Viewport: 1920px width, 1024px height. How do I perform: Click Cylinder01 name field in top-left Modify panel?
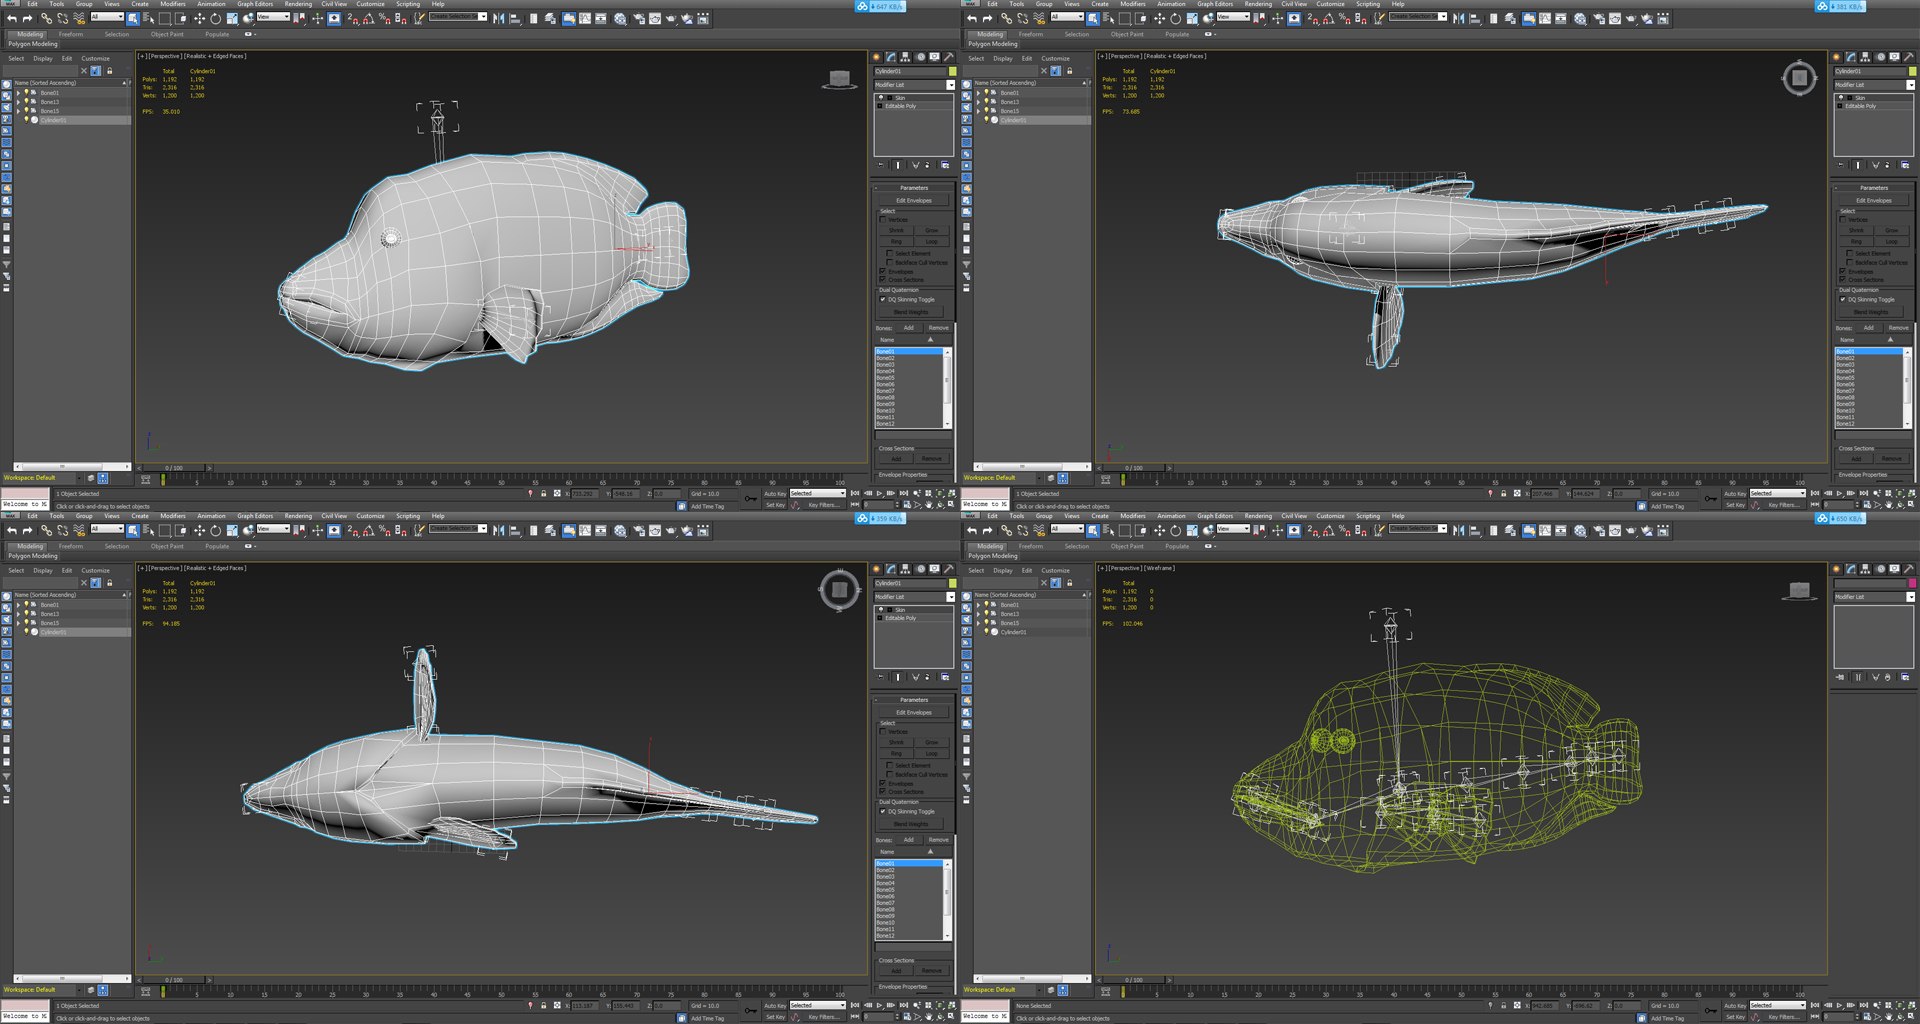(x=910, y=71)
